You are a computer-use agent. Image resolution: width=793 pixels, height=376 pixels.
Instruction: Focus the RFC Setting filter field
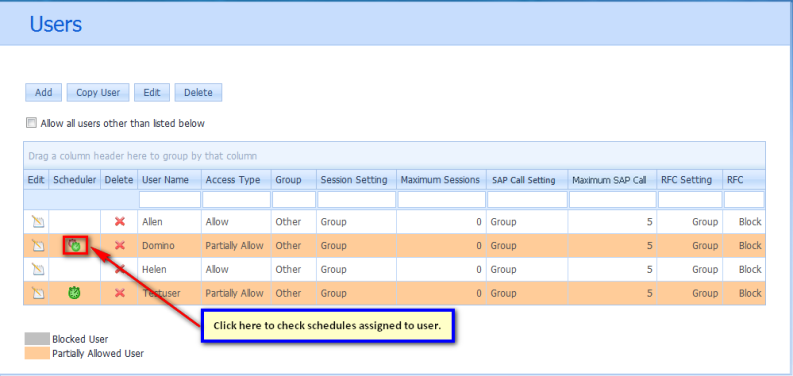pos(690,199)
